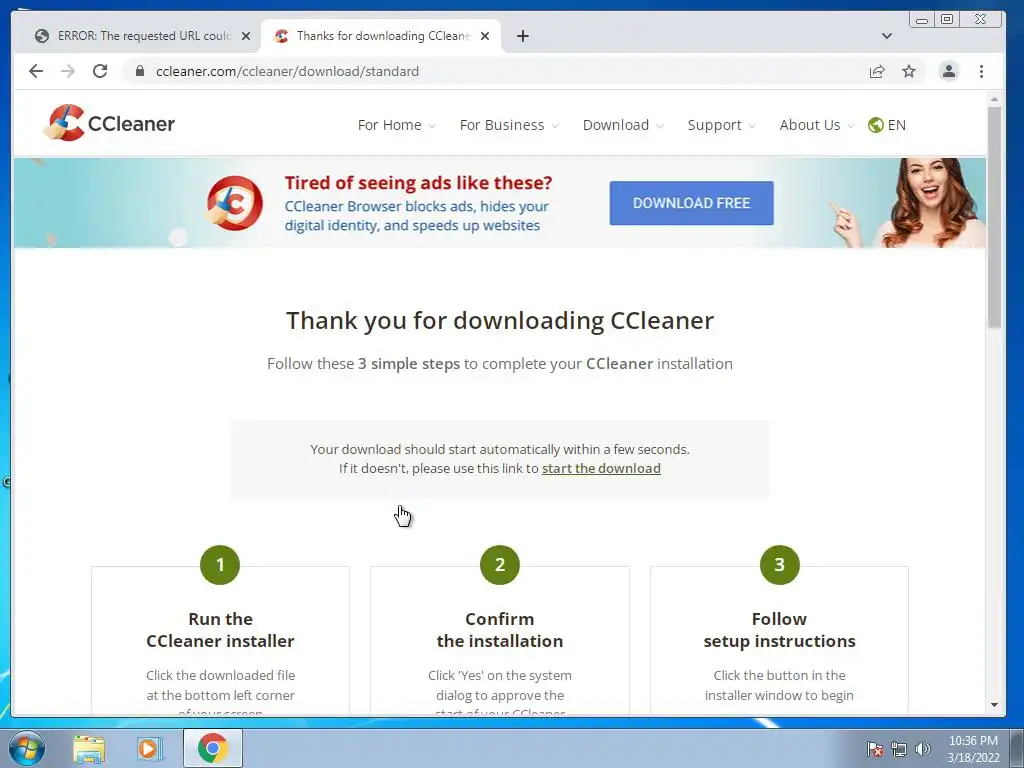The image size is (1024, 768).
Task: Change language via EN globe icon
Action: coord(887,125)
